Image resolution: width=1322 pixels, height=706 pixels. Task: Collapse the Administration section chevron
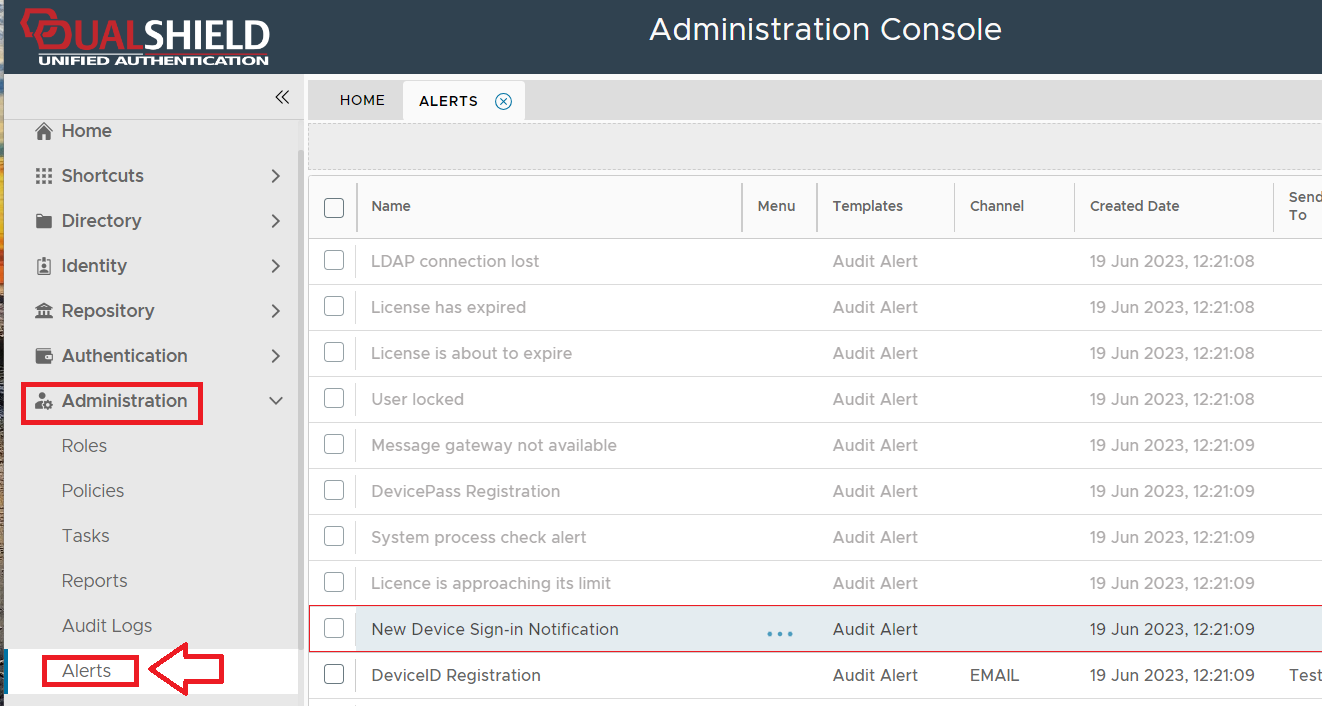pos(276,401)
